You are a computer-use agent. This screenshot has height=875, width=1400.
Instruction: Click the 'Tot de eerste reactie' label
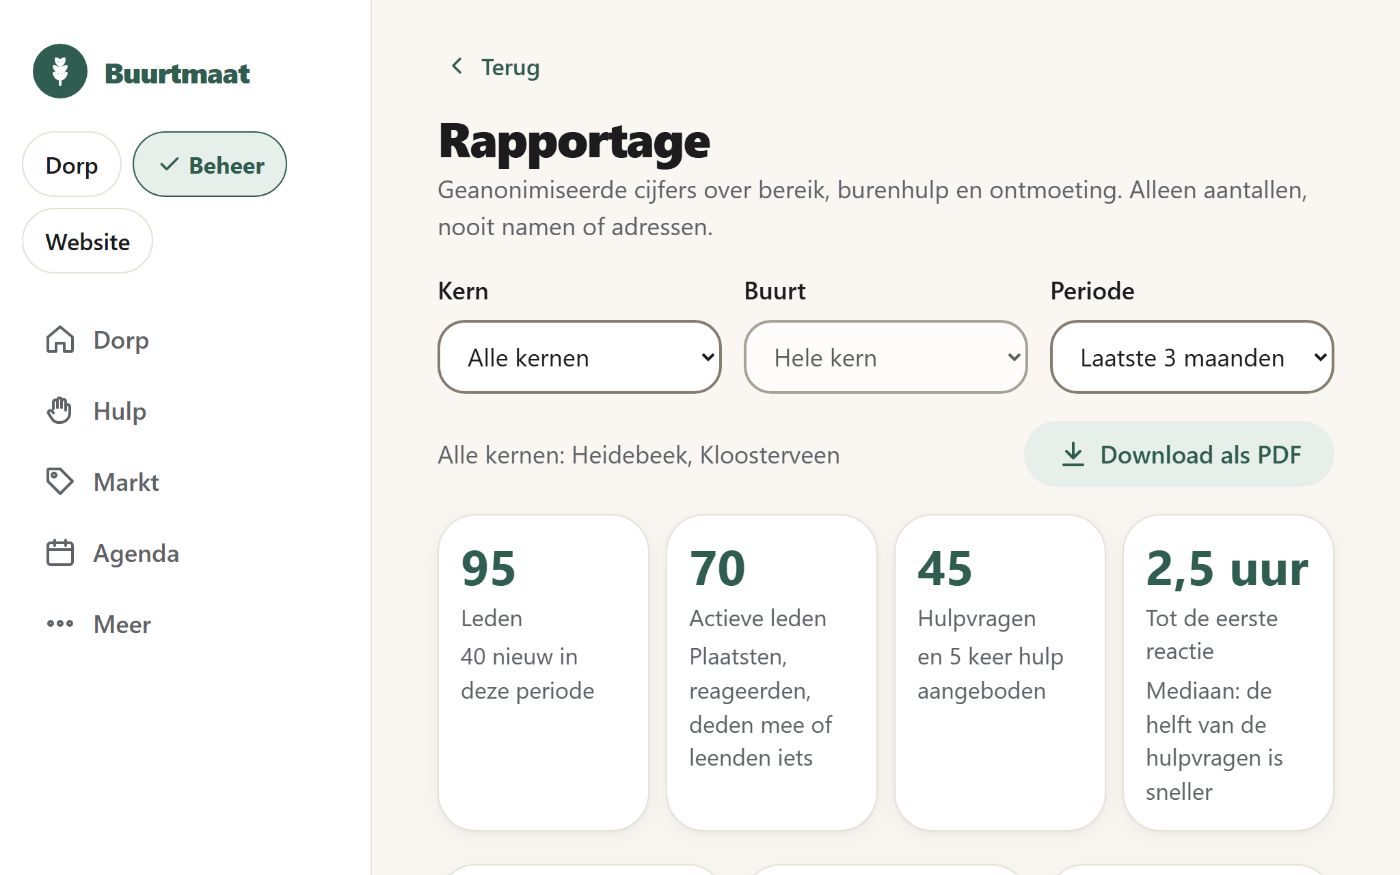coord(1212,634)
